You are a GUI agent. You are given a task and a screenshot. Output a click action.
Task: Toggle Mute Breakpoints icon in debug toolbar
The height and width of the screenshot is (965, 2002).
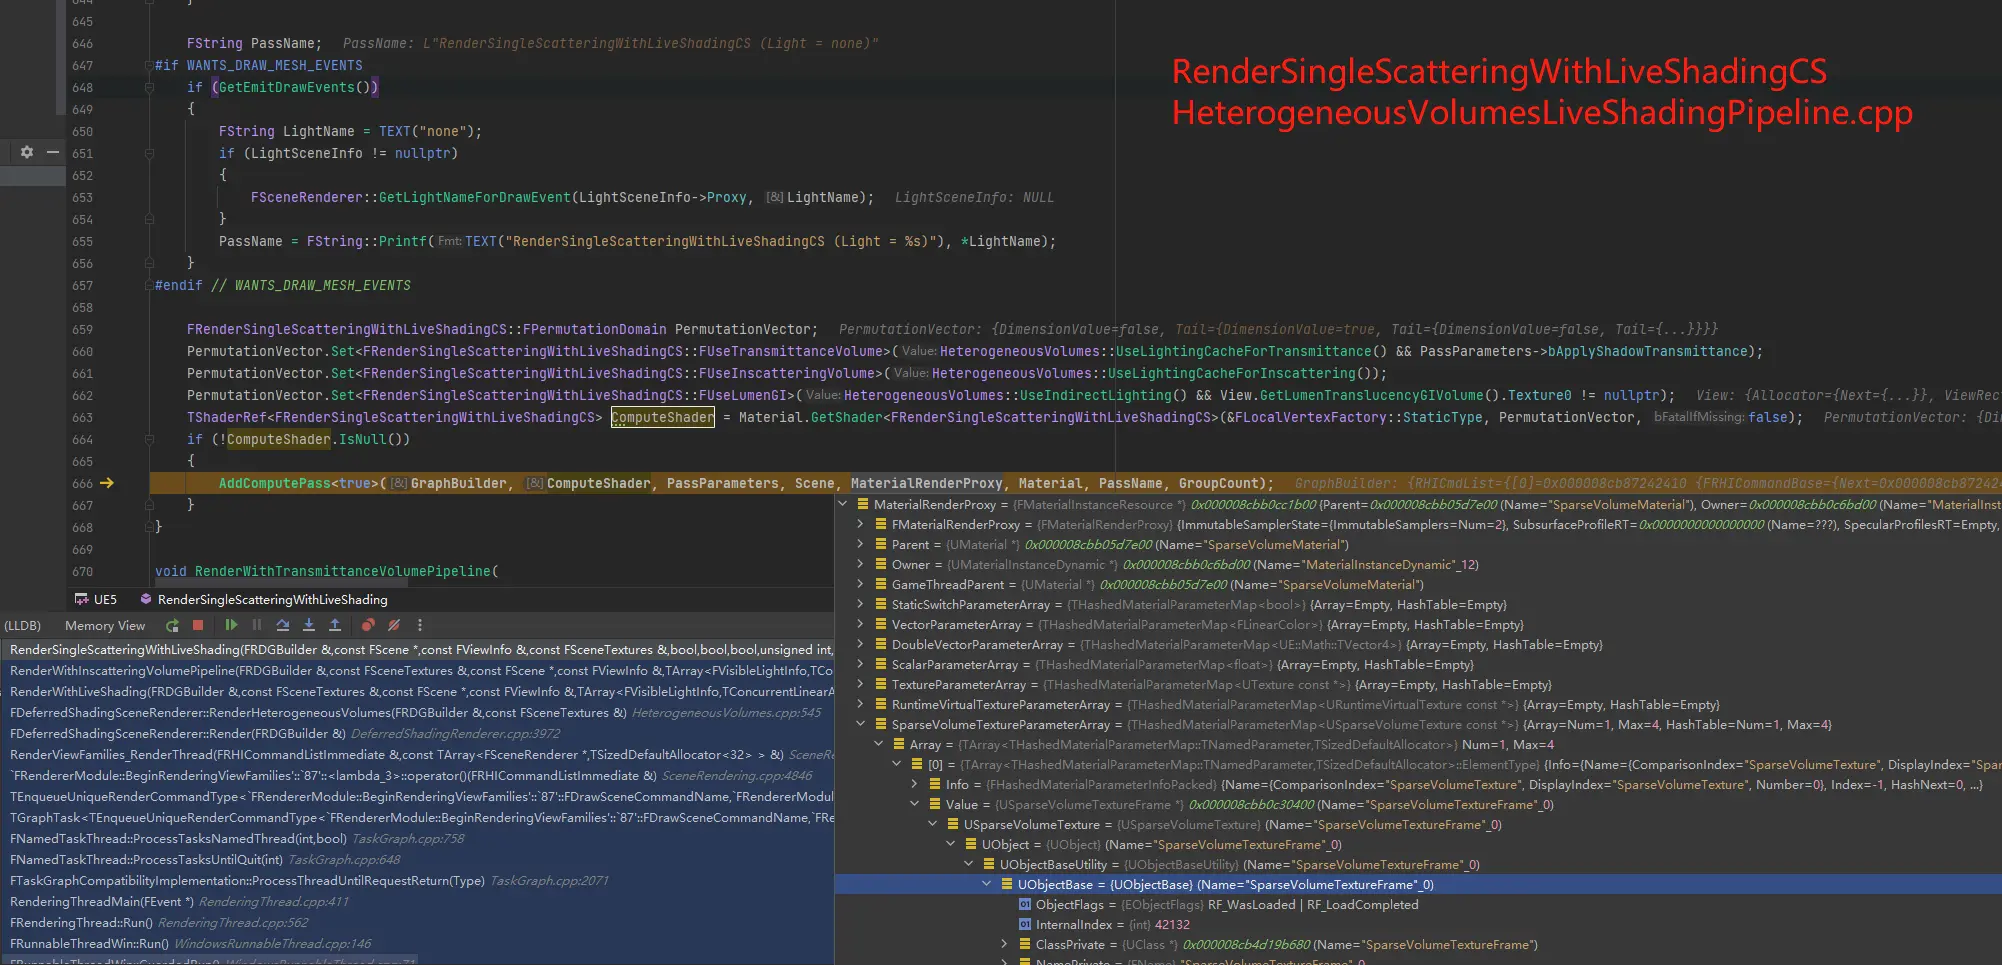point(394,625)
